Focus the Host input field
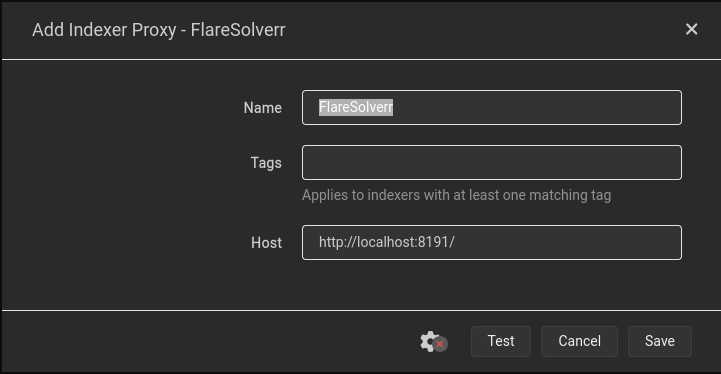The image size is (721, 374). [492, 242]
